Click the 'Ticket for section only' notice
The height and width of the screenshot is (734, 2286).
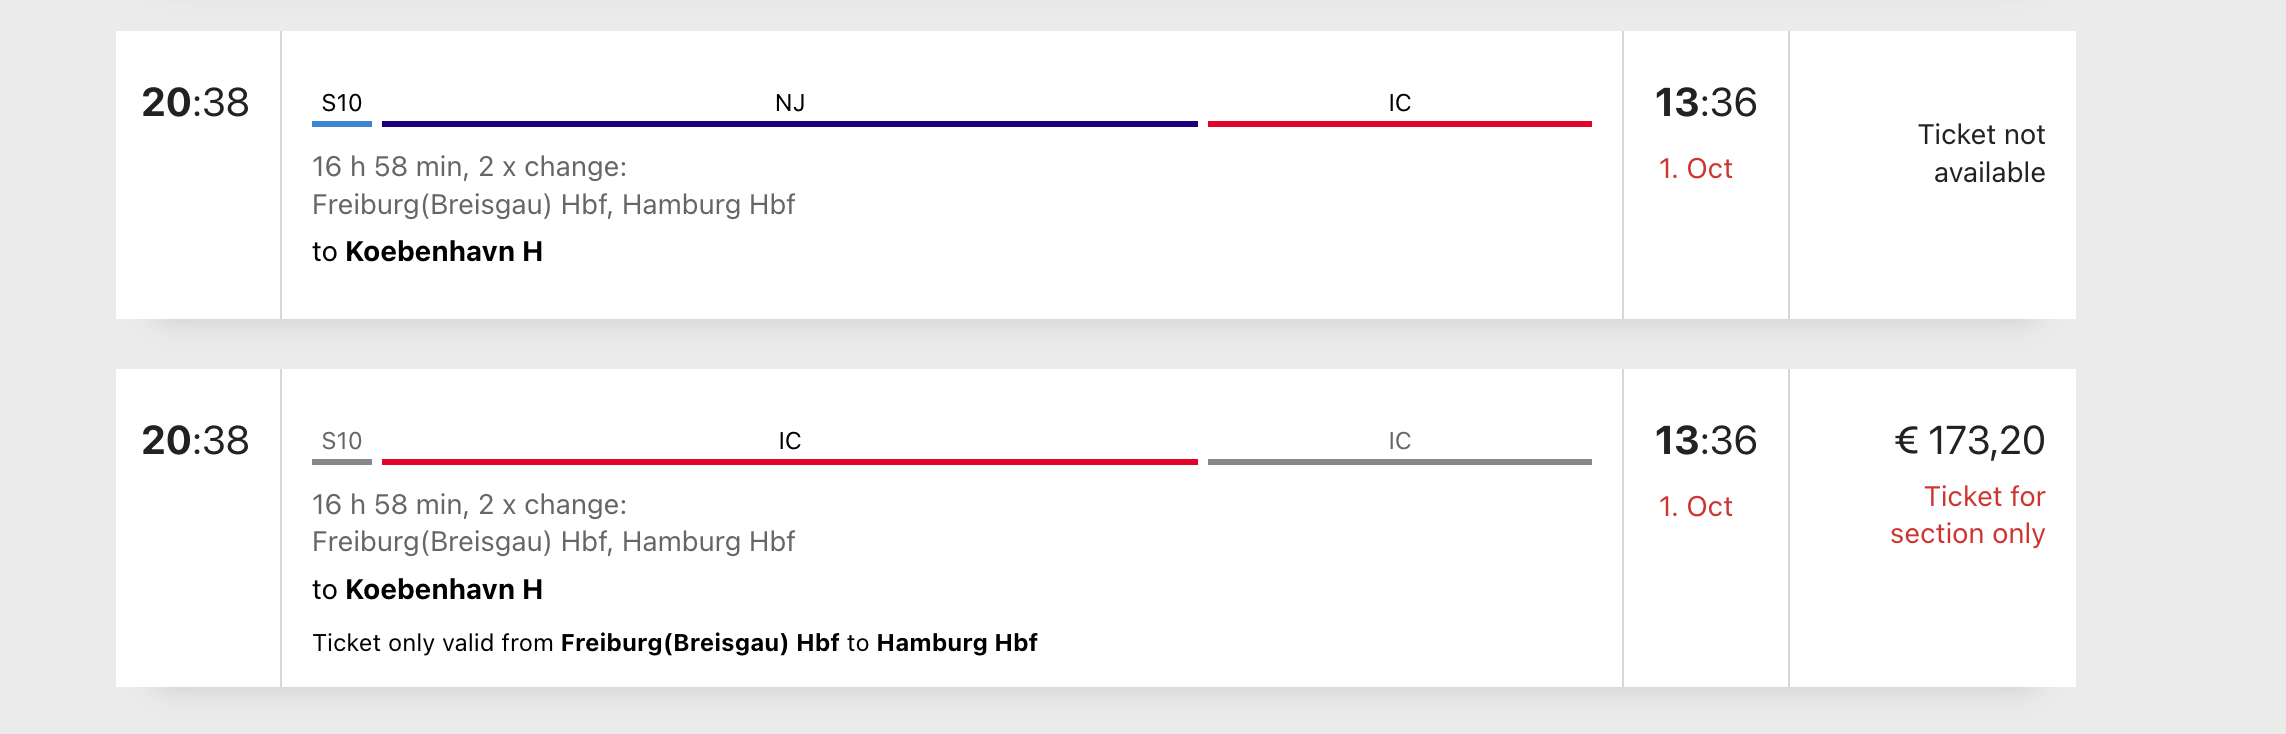tap(1968, 515)
